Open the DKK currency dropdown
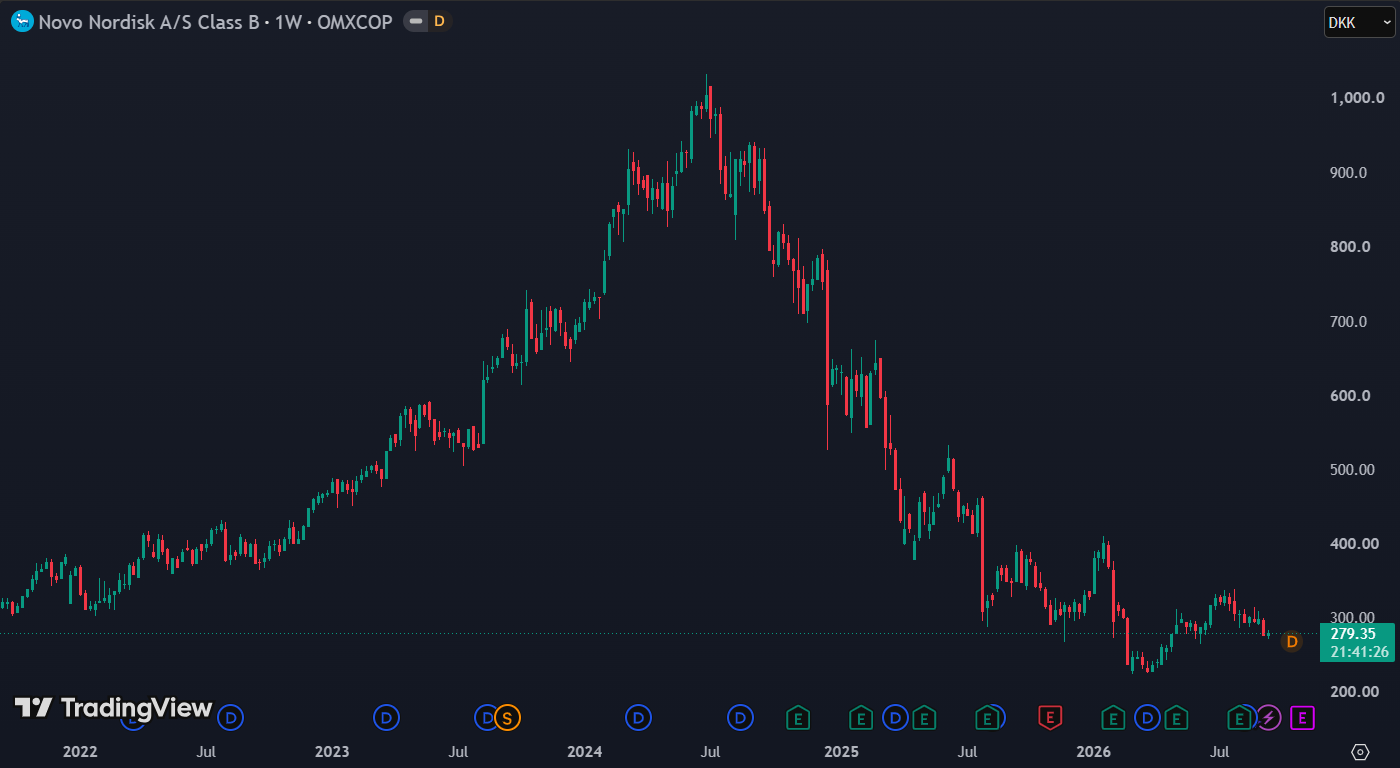 coord(1358,22)
